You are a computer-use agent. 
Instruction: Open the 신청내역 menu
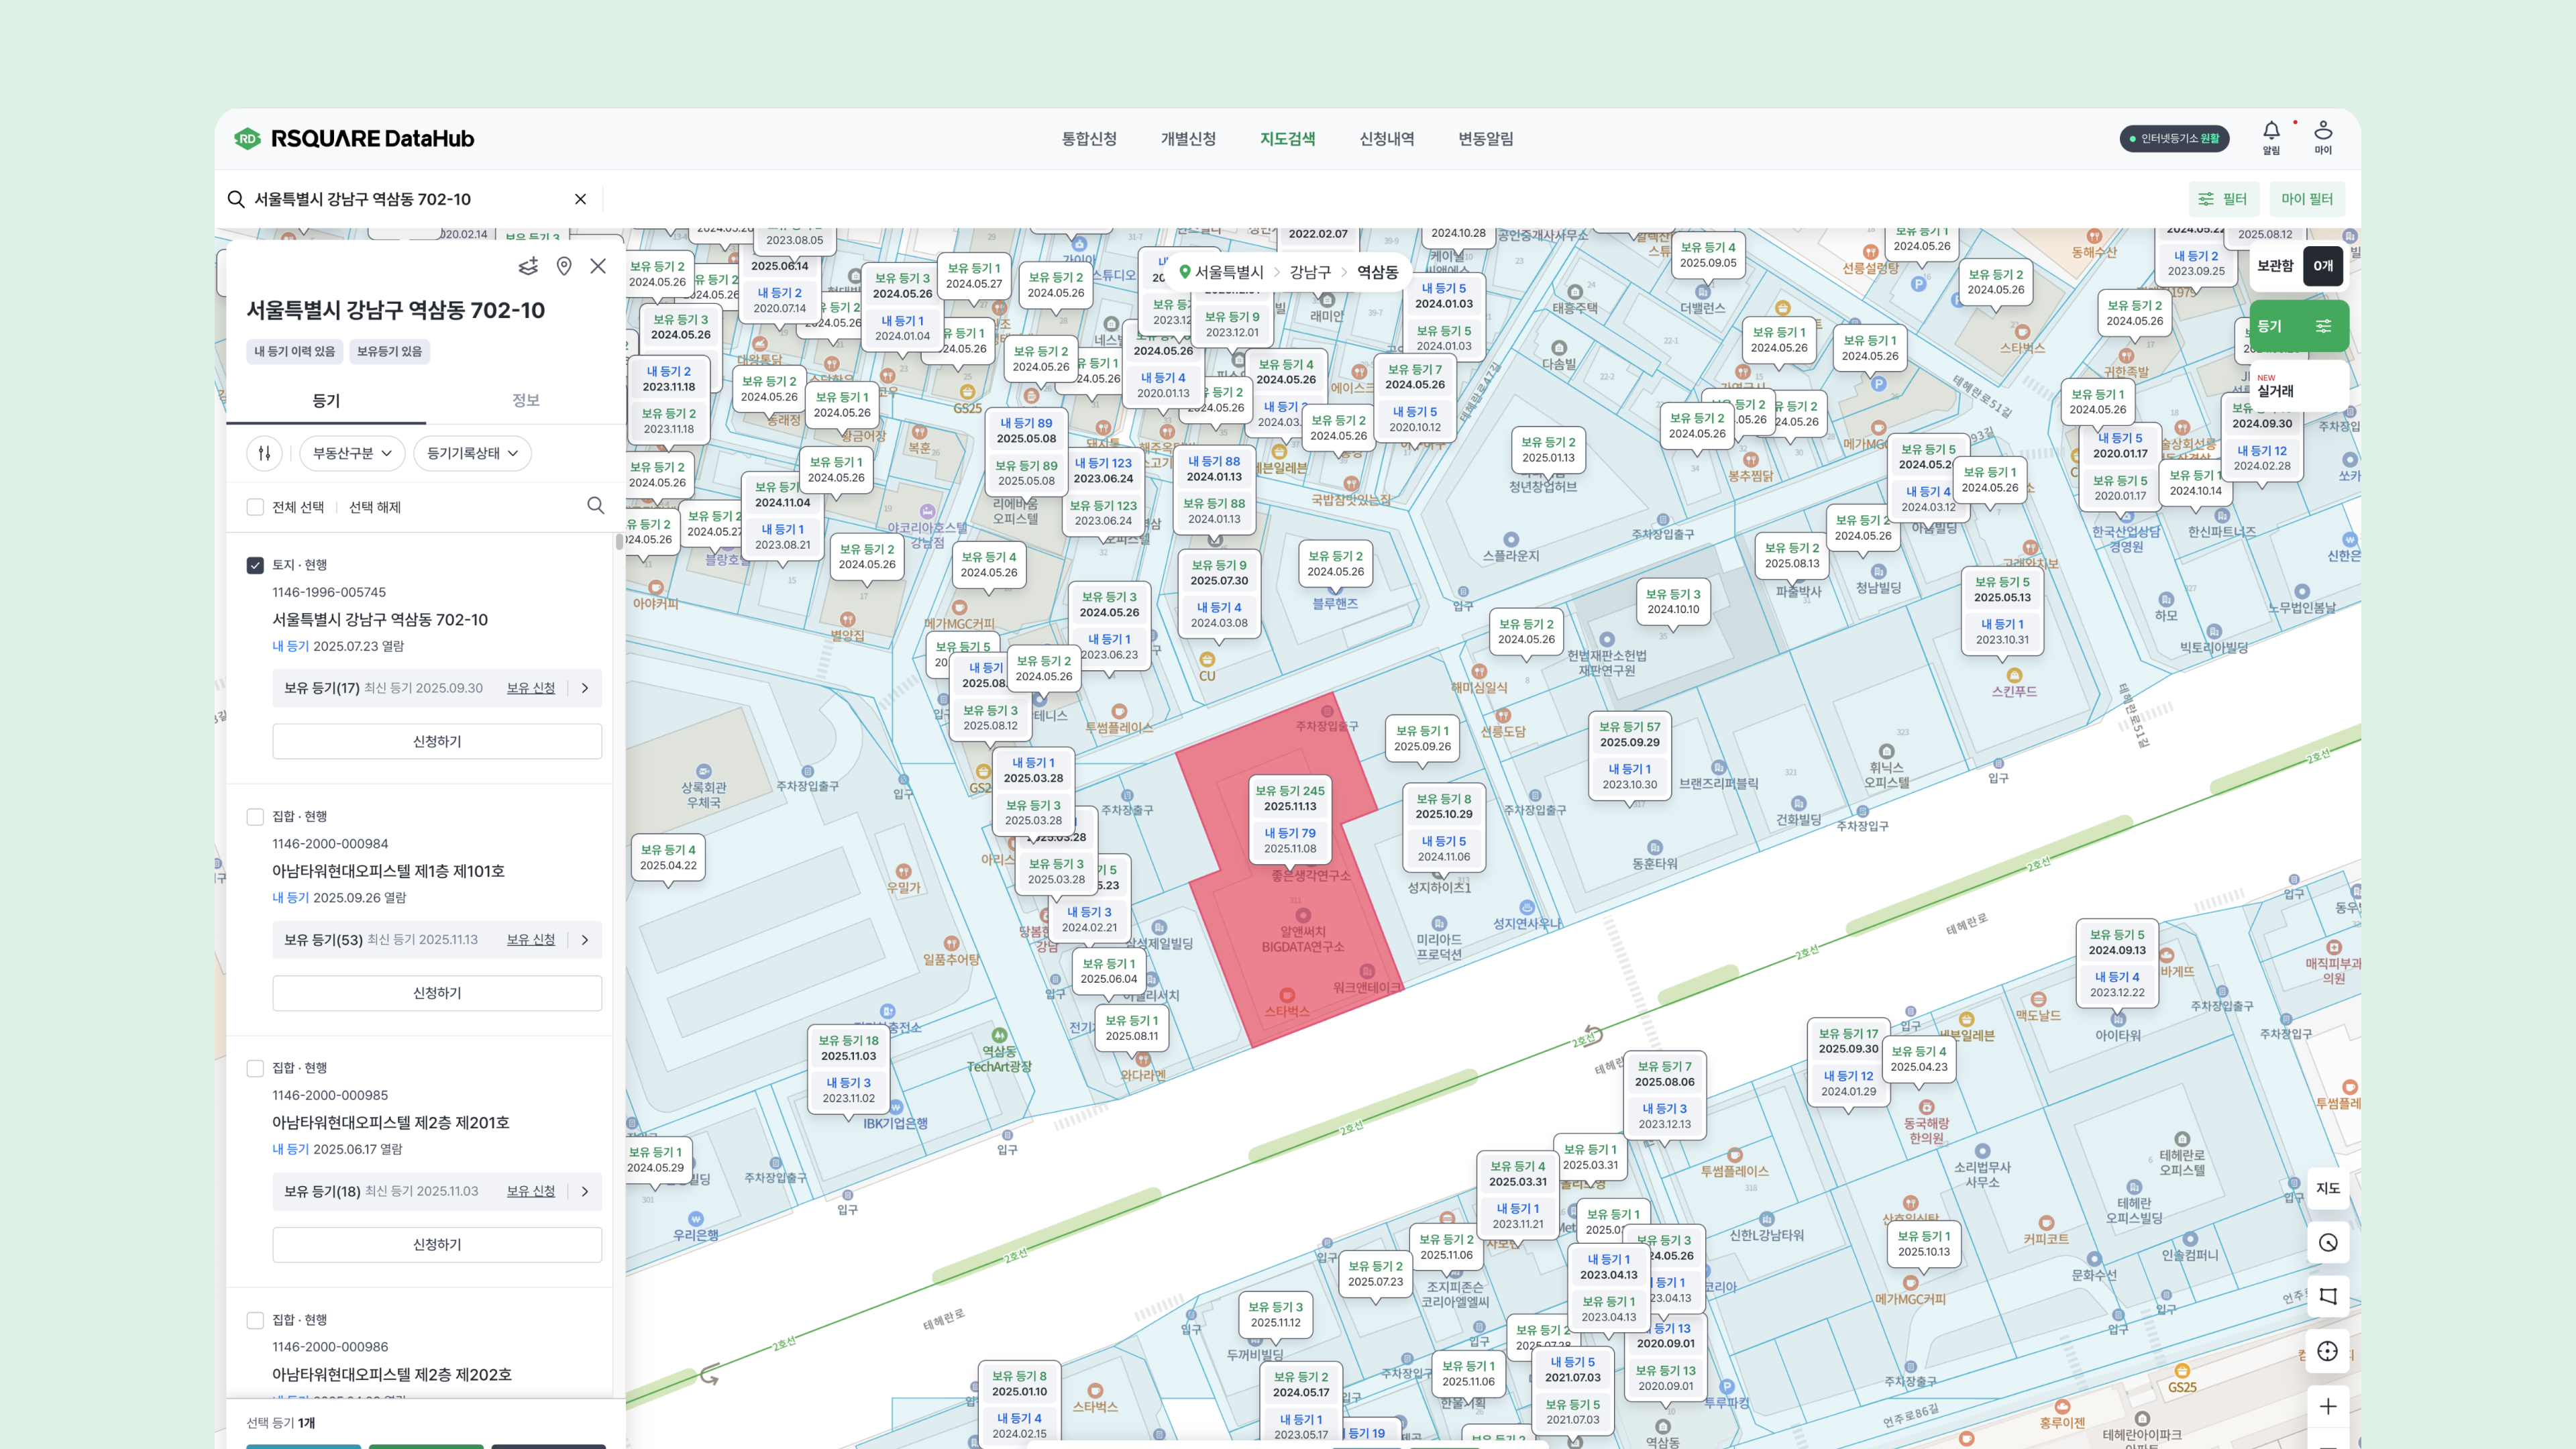(1386, 139)
